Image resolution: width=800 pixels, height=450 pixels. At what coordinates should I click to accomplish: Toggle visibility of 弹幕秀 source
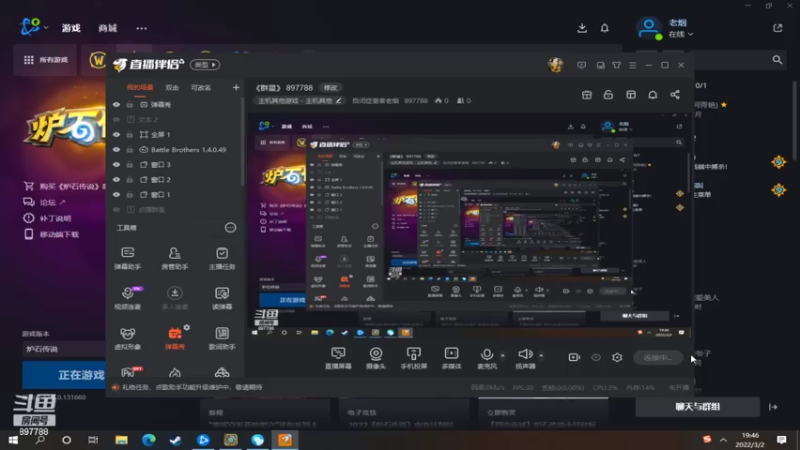[x=116, y=105]
